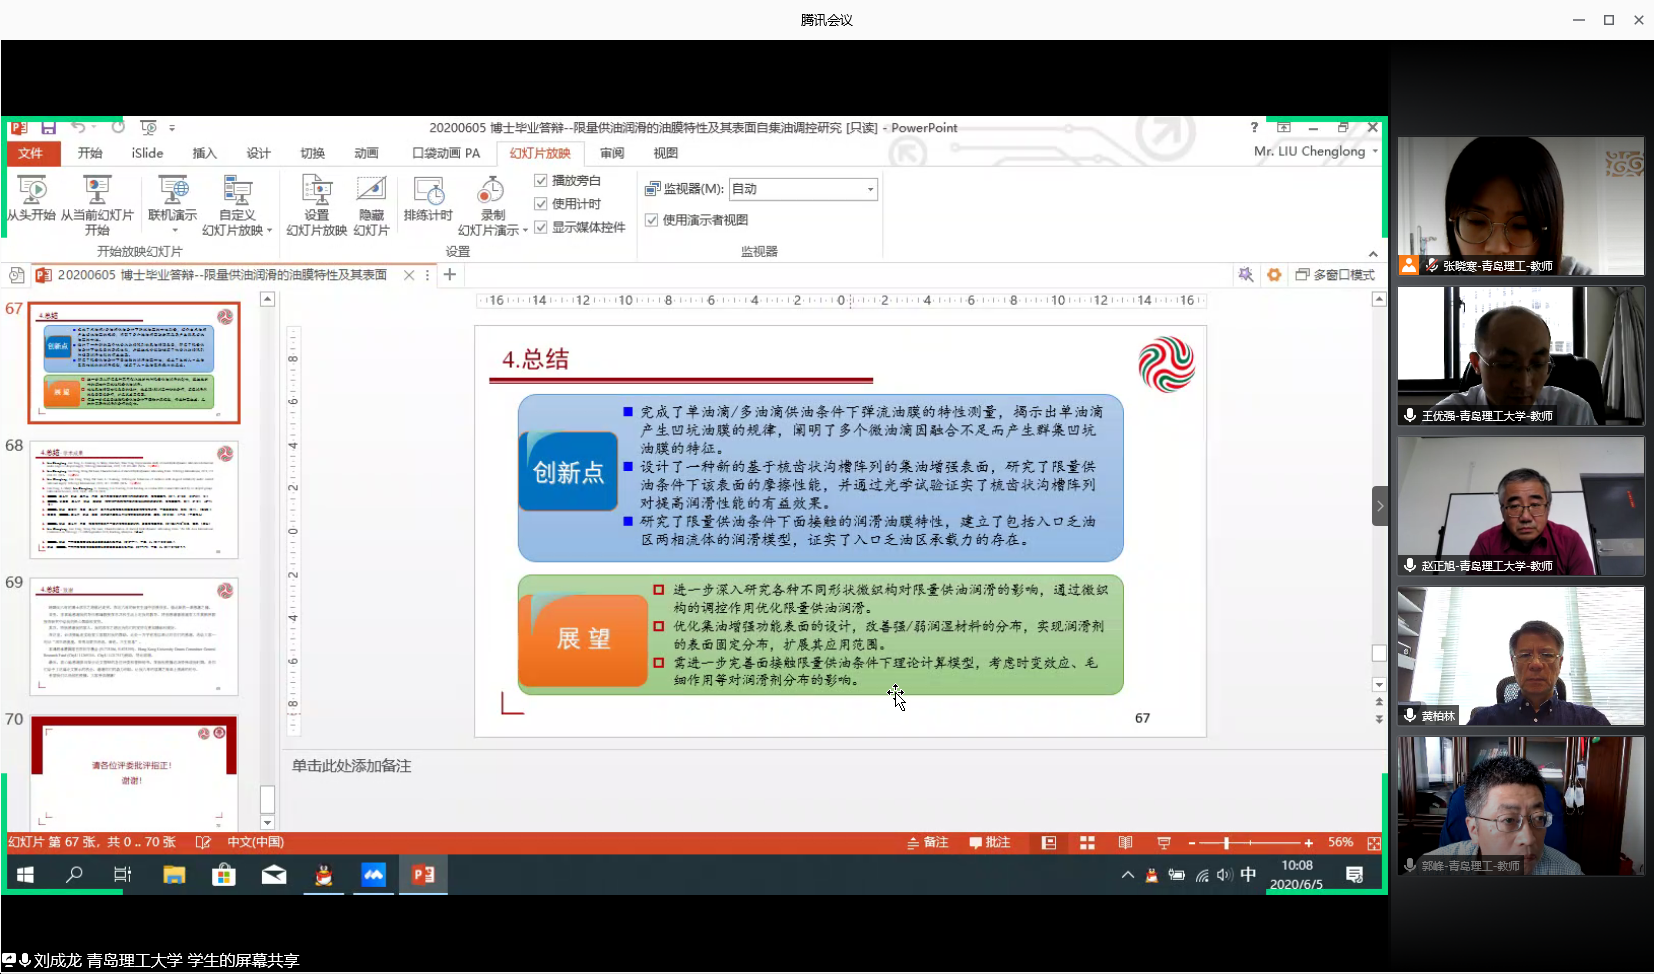This screenshot has width=1654, height=974.
Task: Open the Monitor (监视器) dropdown set to 自动
Action: coord(803,189)
